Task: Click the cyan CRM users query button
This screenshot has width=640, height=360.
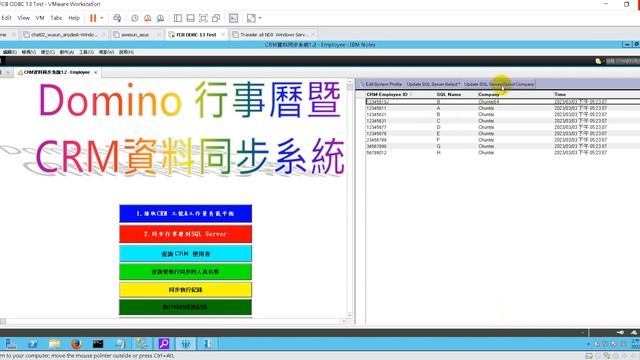Action: coord(185,253)
